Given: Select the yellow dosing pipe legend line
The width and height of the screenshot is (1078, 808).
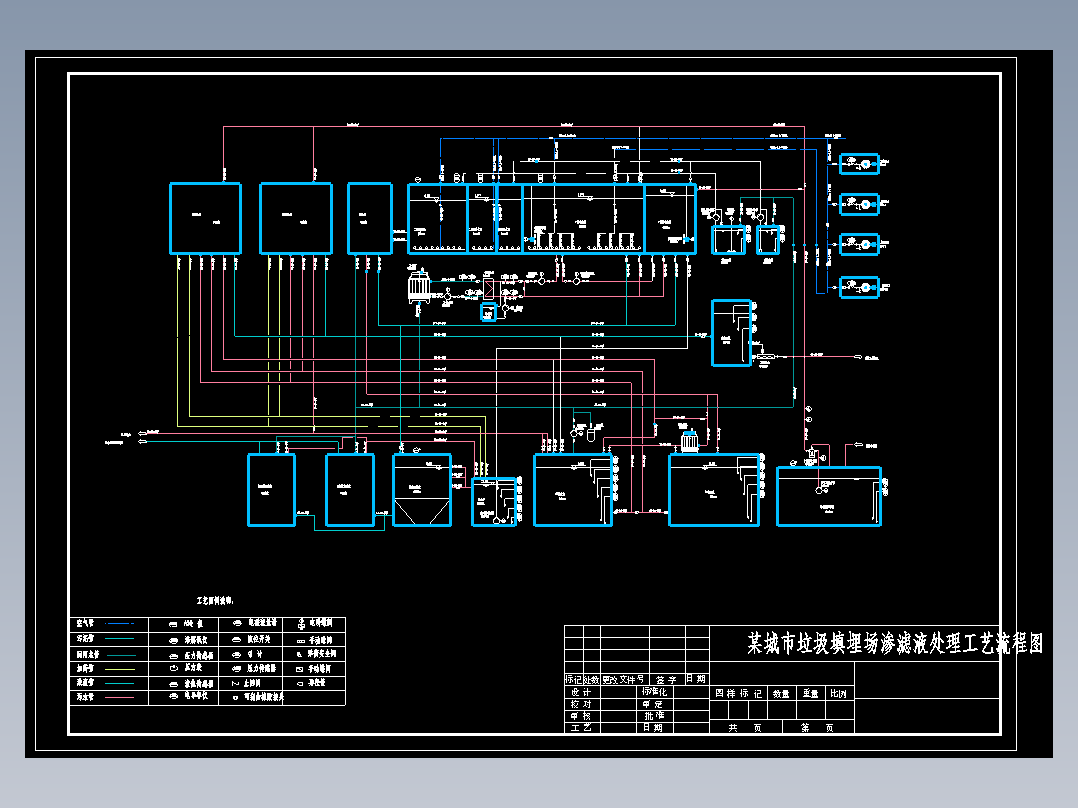Looking at the screenshot, I should [x=120, y=668].
